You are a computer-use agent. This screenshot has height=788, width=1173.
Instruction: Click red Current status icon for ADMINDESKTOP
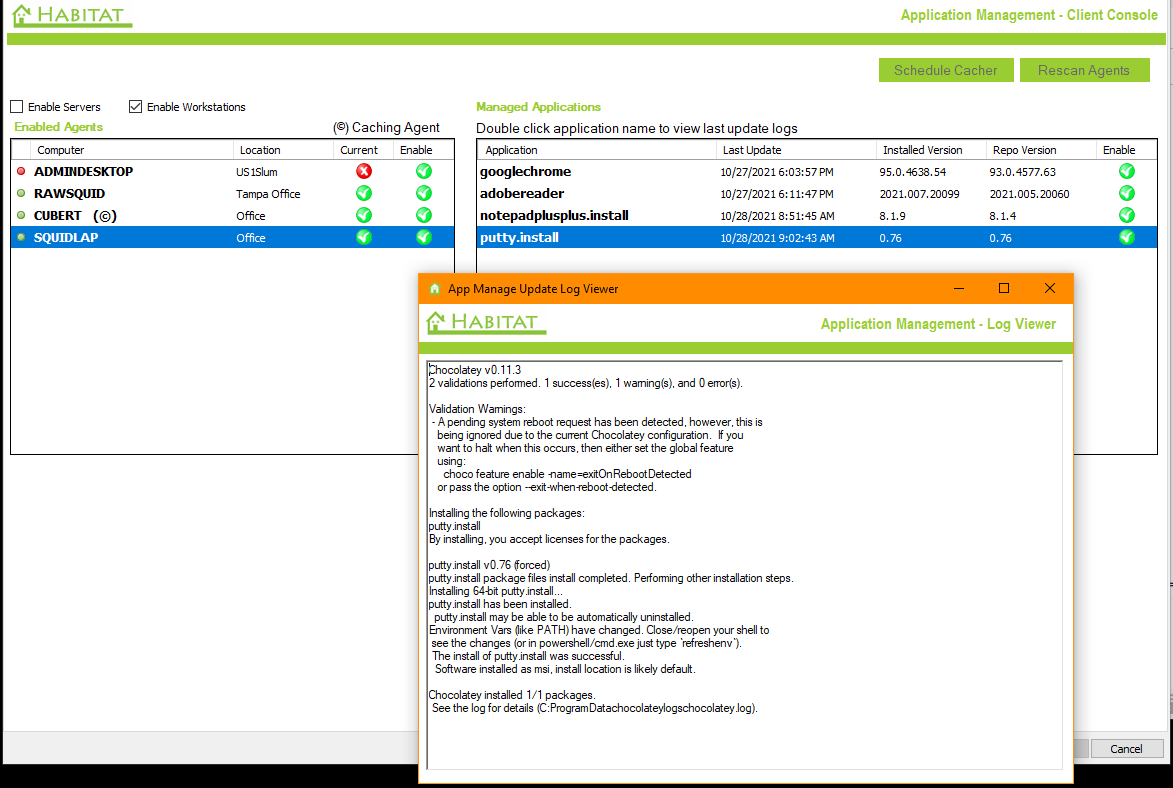(364, 172)
